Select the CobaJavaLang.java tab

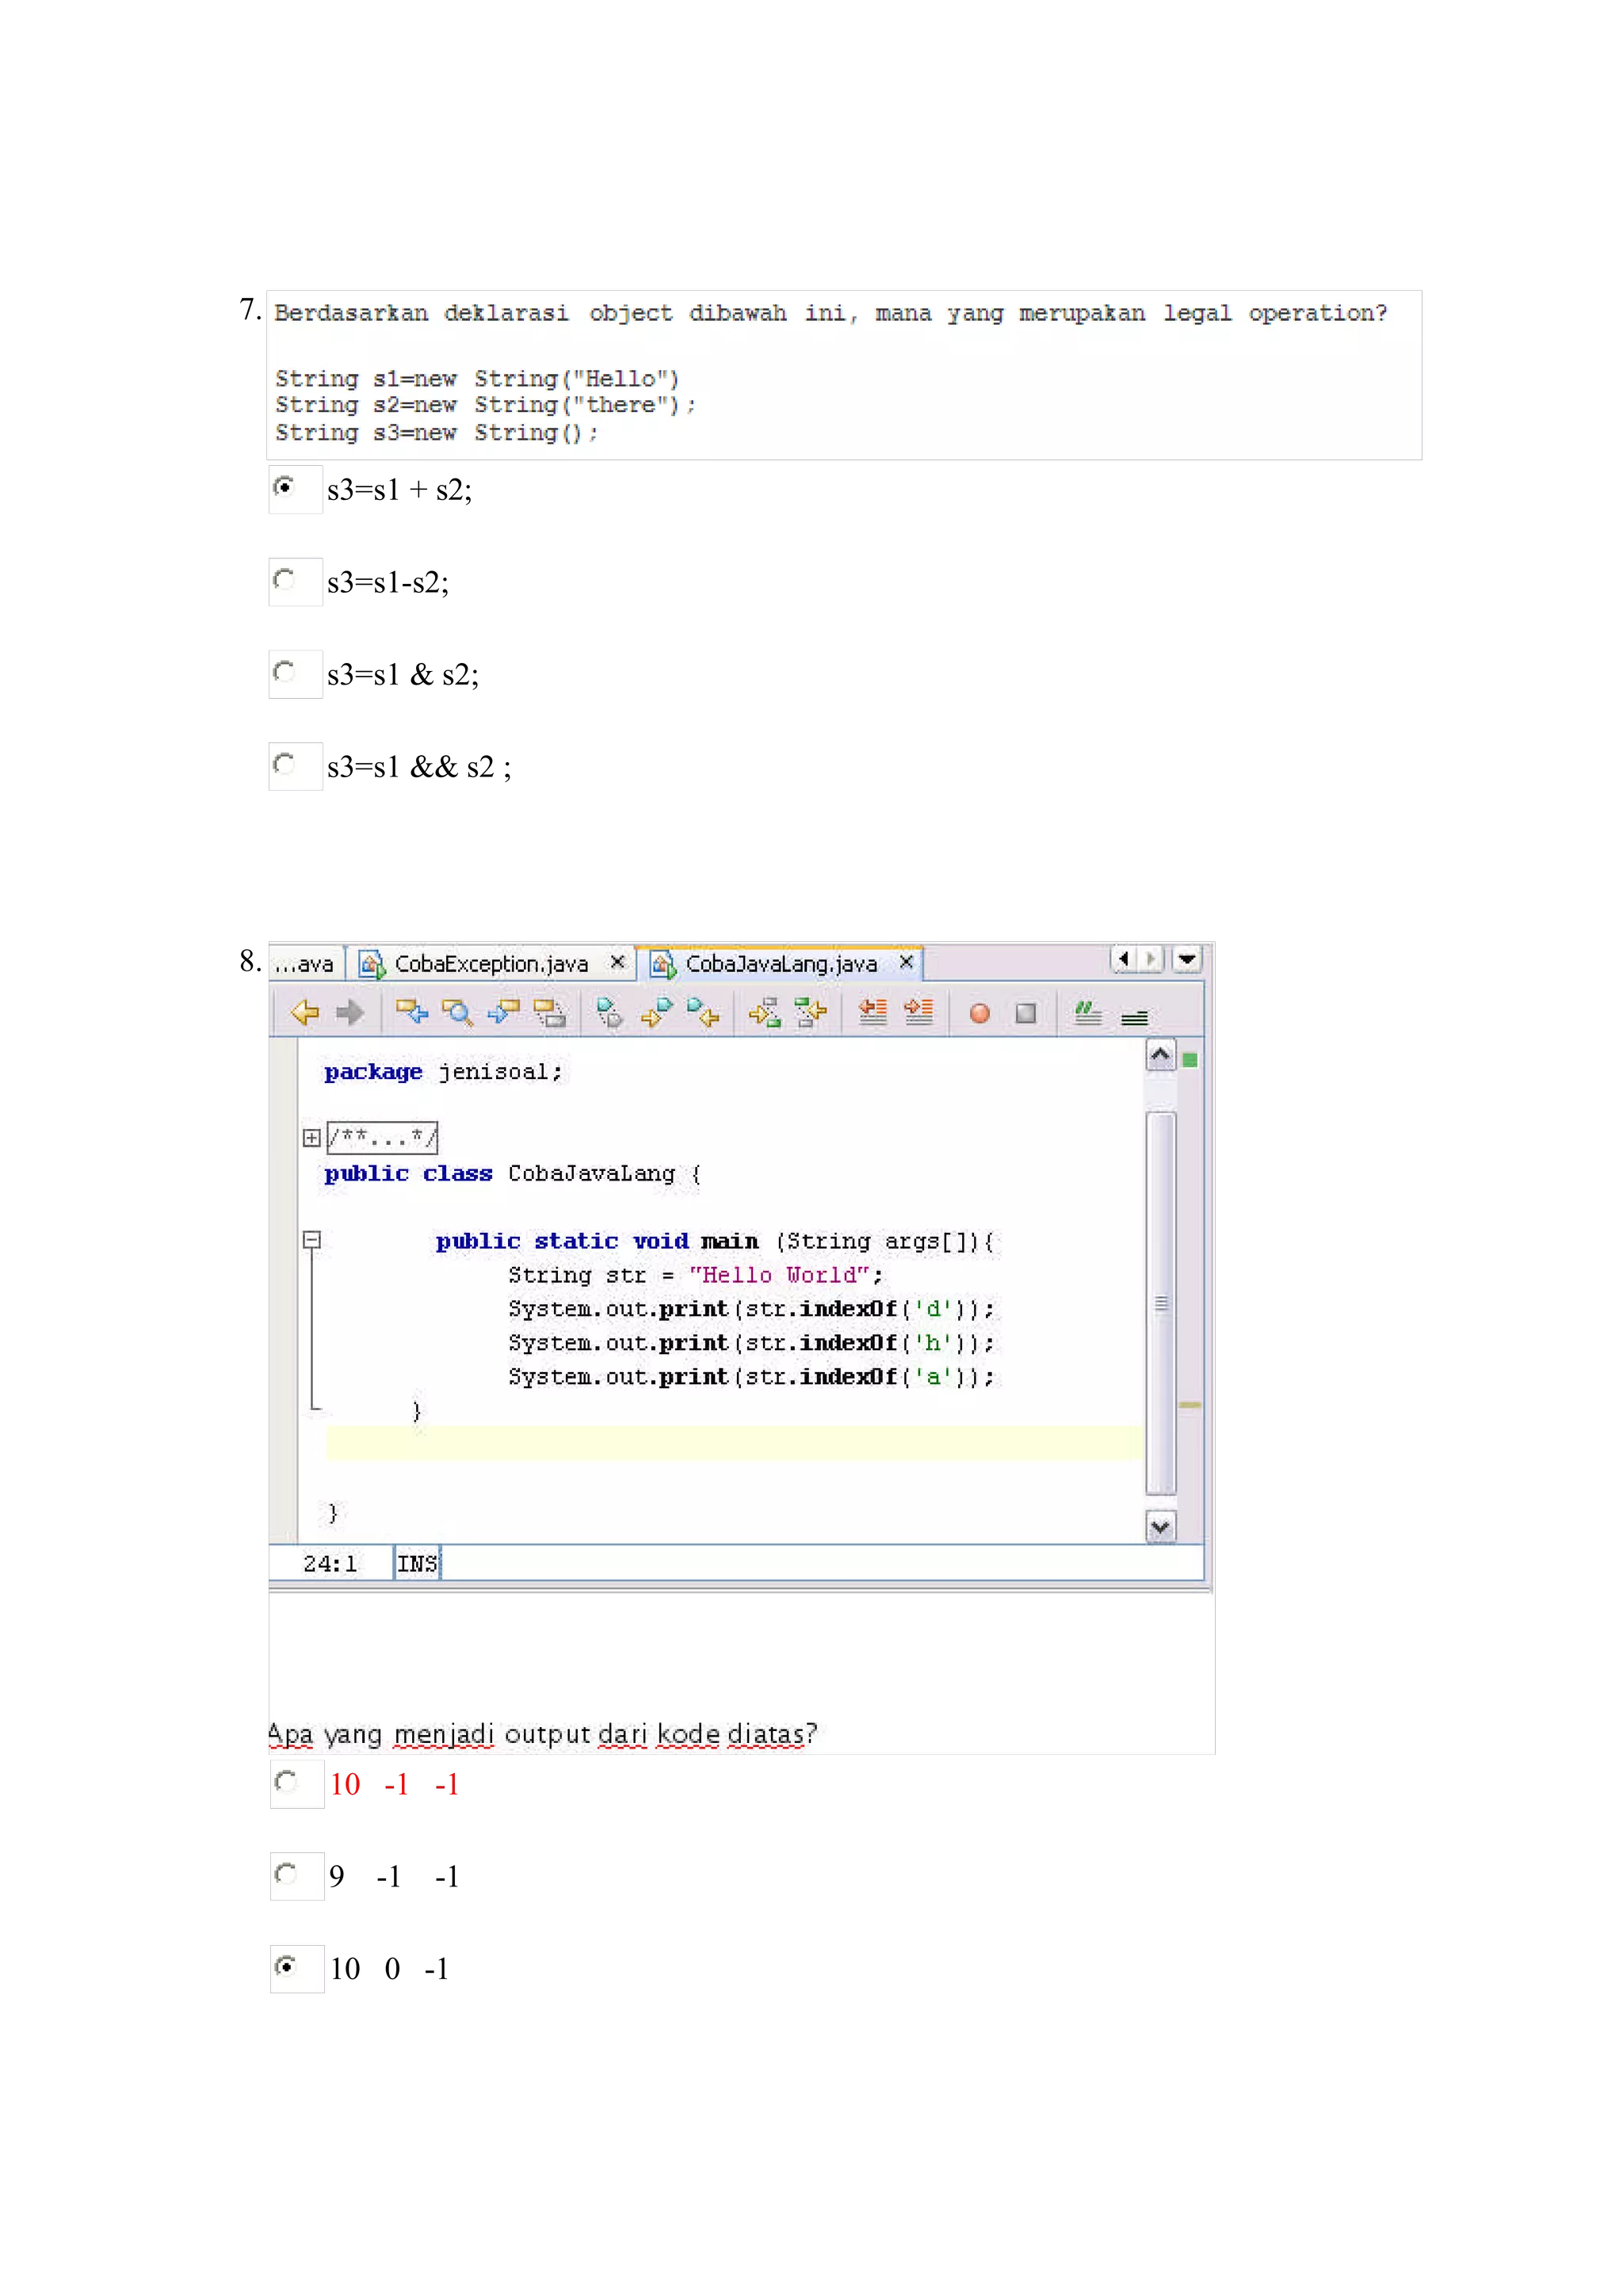[x=781, y=963]
